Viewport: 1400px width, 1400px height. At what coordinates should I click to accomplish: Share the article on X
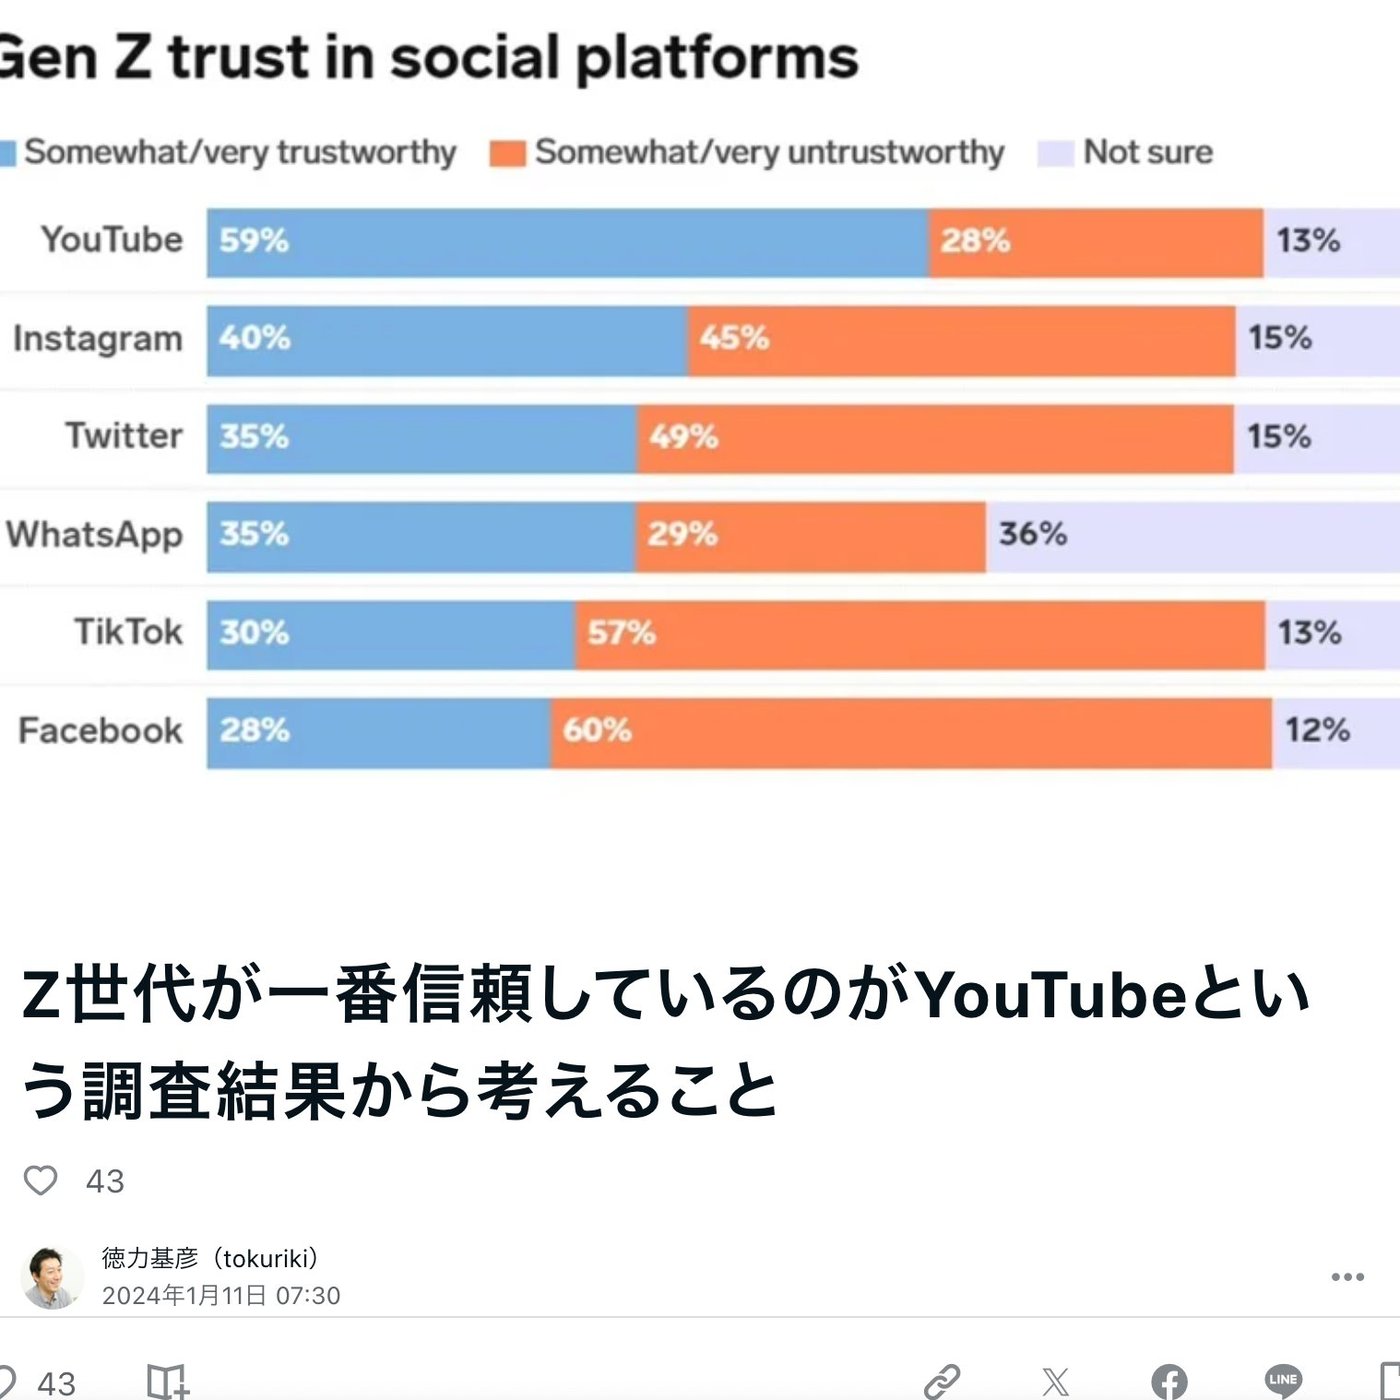[x=1055, y=1381]
